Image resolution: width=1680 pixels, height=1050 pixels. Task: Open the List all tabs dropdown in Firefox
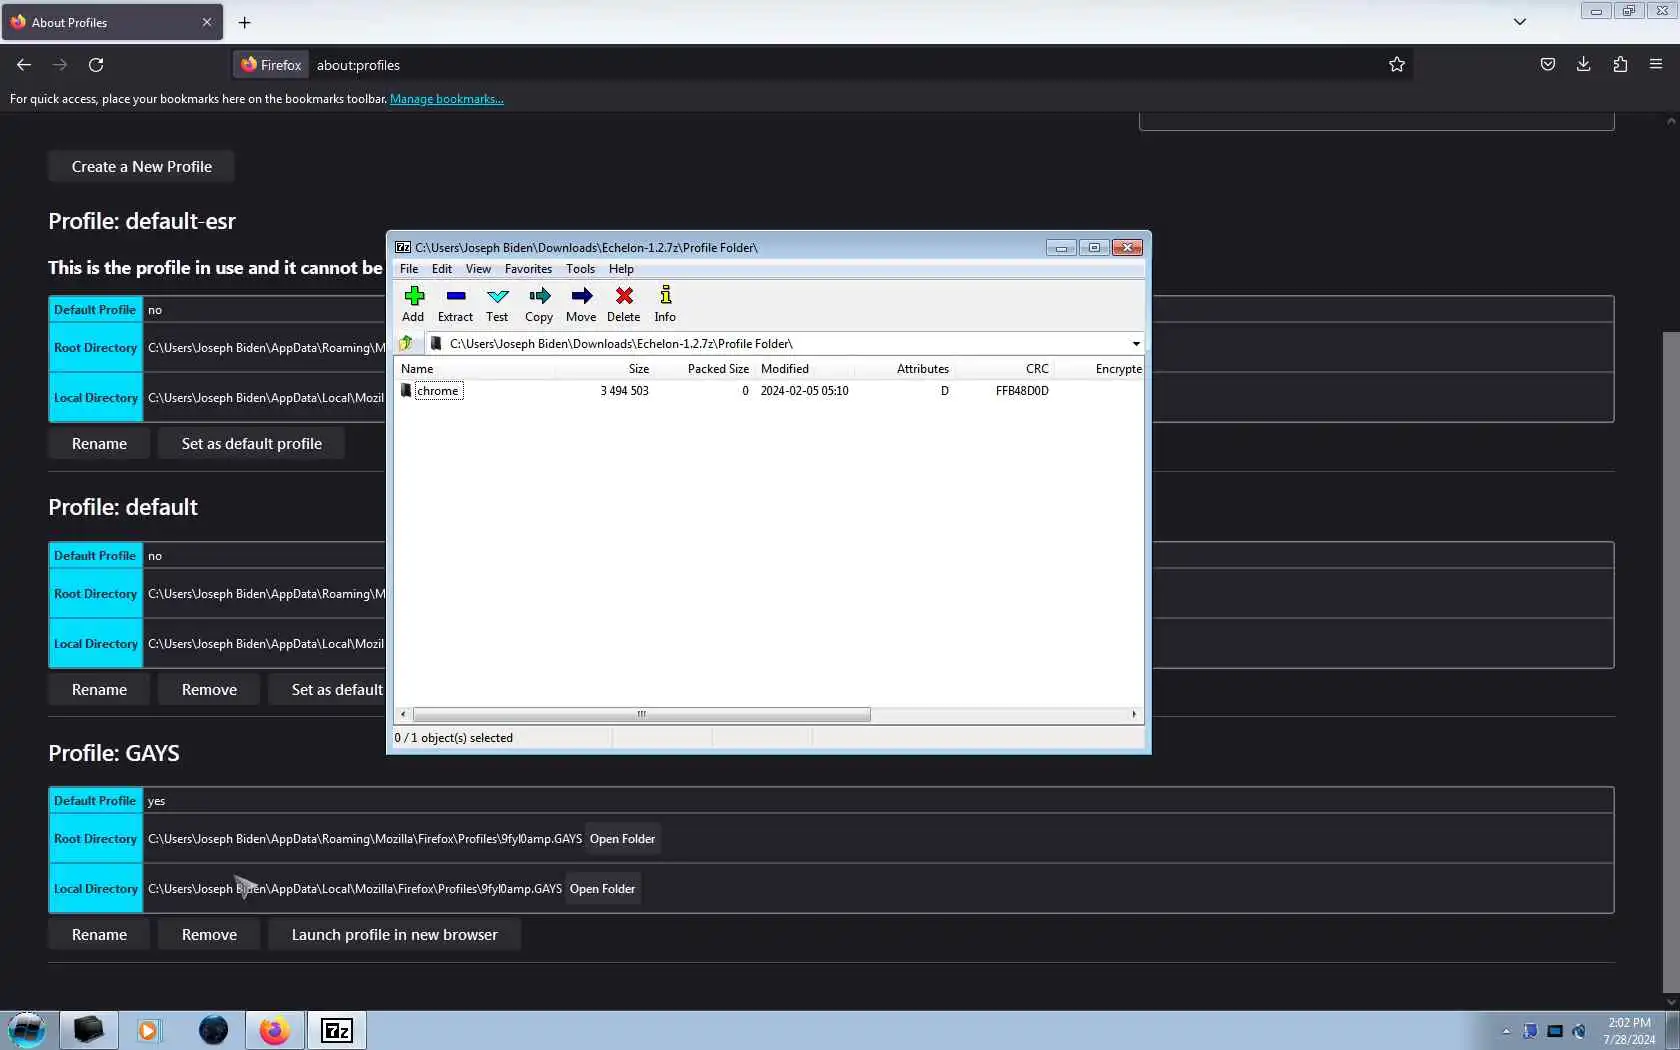pos(1520,22)
